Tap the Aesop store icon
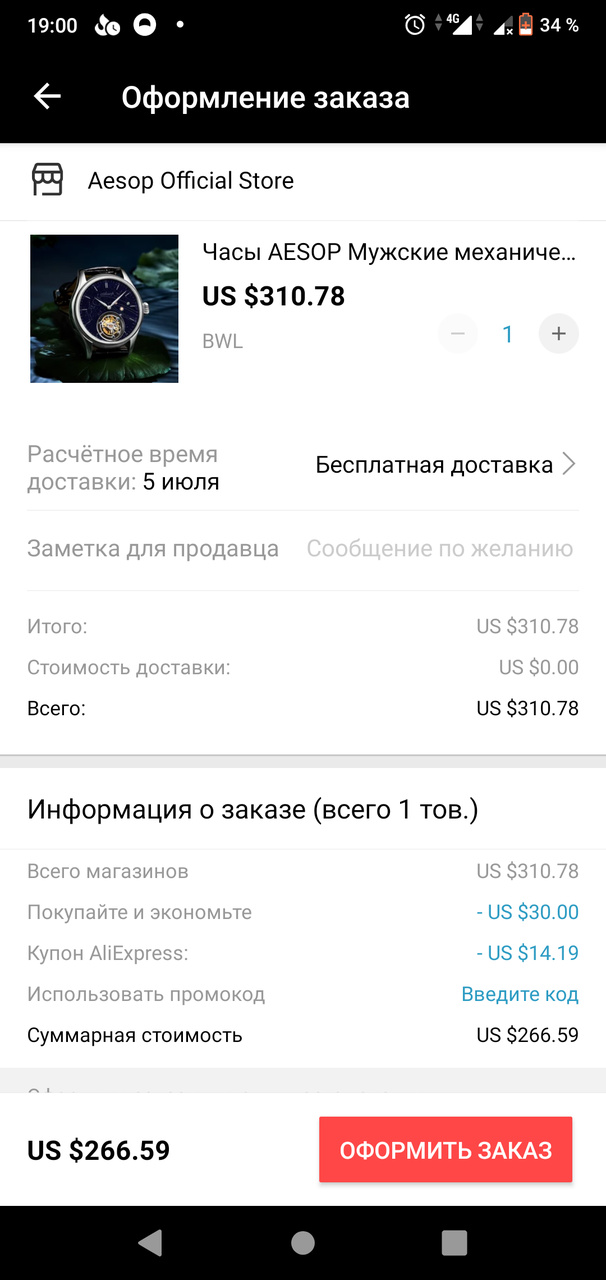This screenshot has height=1280, width=606. point(47,180)
